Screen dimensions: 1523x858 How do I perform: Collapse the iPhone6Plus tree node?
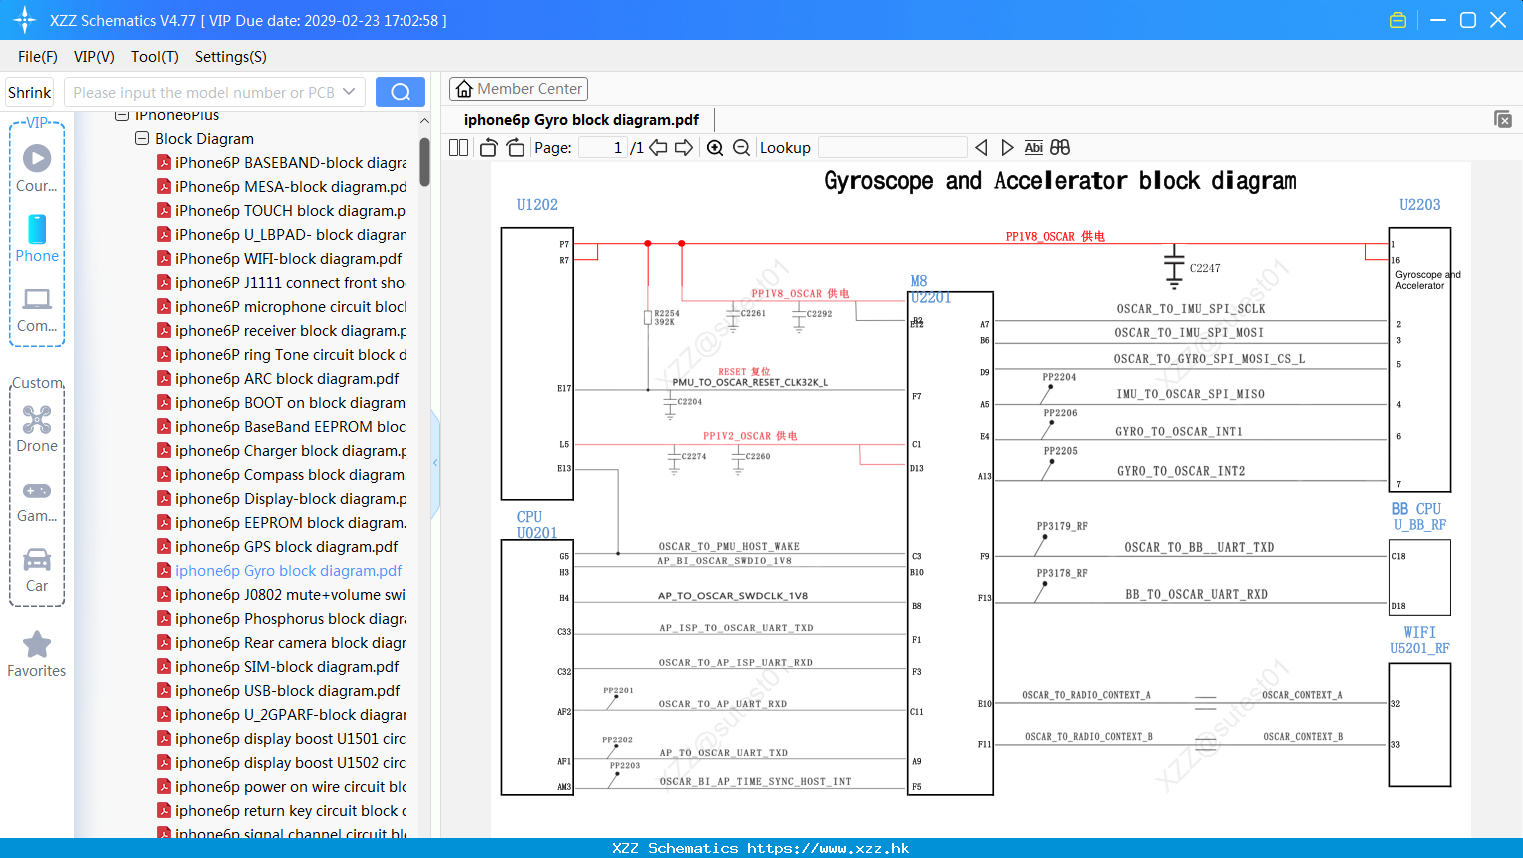tap(122, 115)
